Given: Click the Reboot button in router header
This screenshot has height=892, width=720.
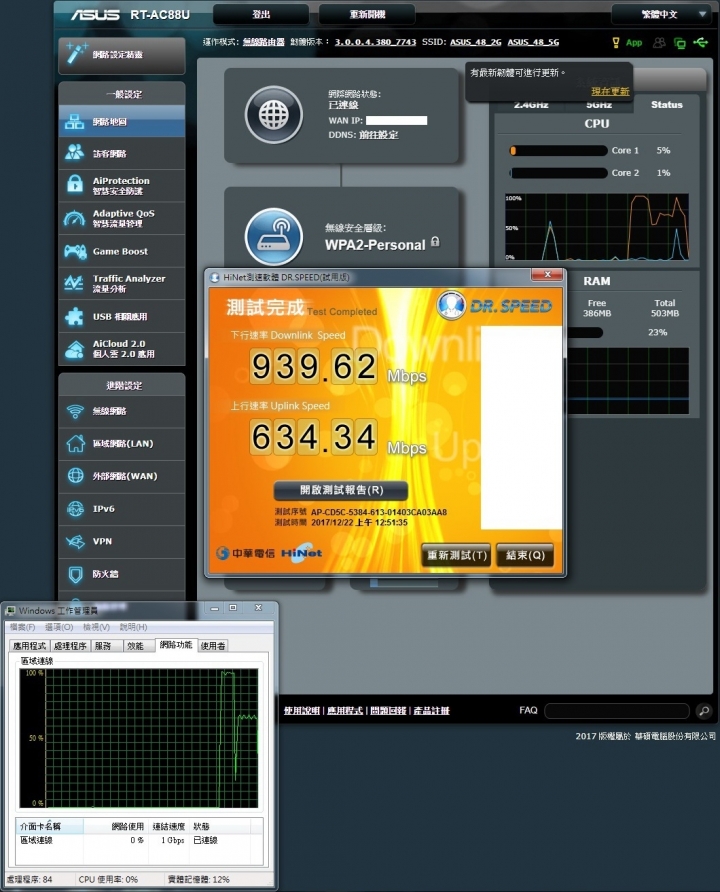Looking at the screenshot, I should click(367, 14).
